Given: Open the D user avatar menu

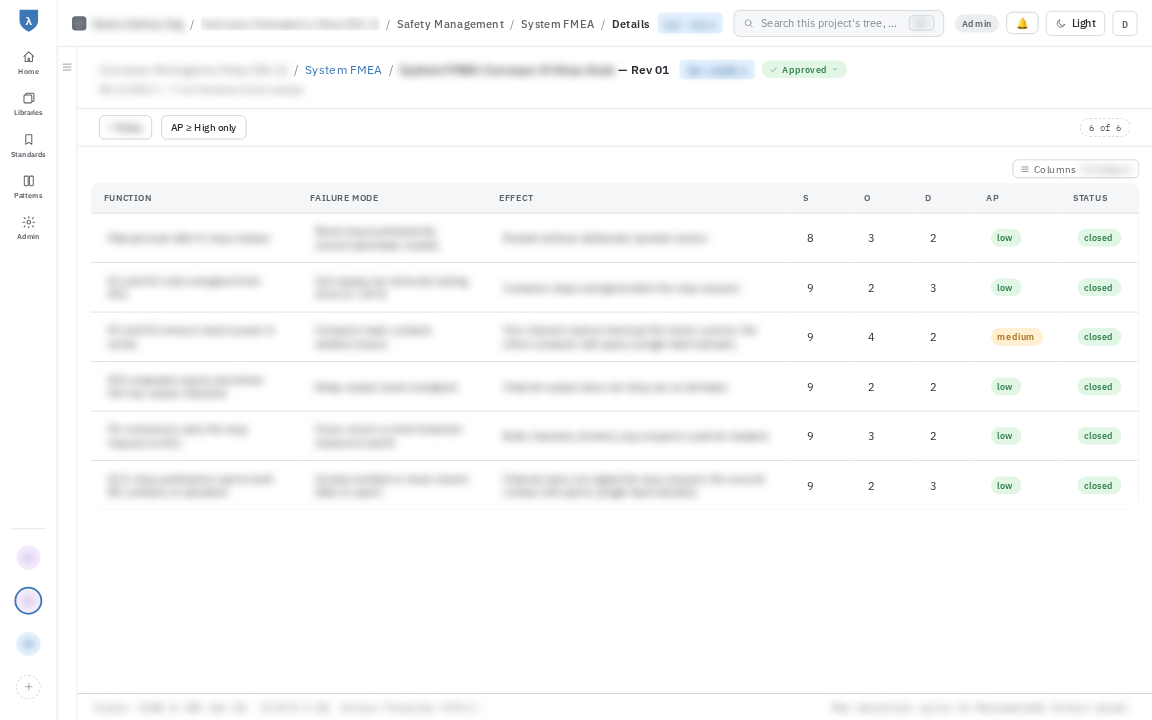Looking at the screenshot, I should coord(1125,24).
